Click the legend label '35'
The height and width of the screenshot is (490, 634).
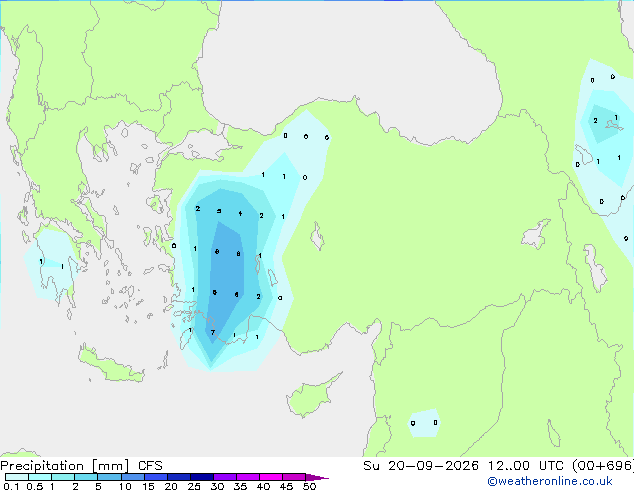point(240,486)
